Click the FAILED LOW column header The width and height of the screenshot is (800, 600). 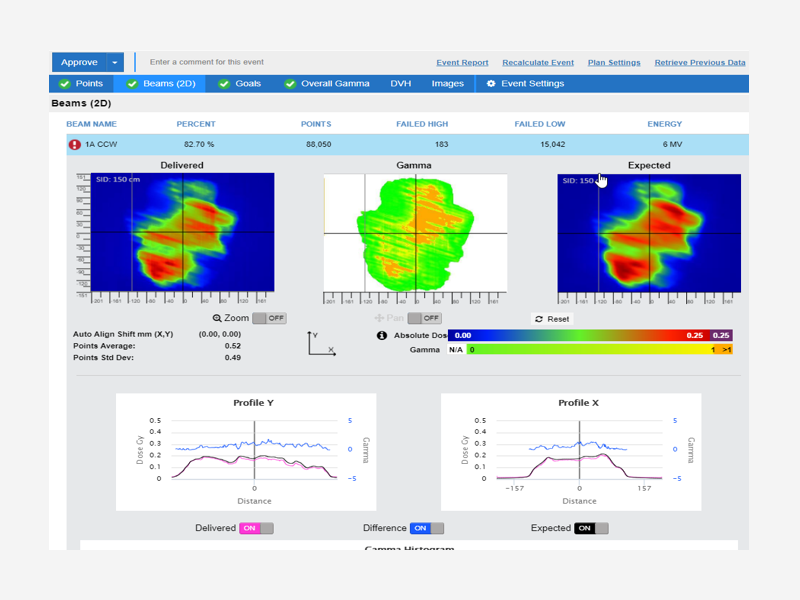[540, 124]
